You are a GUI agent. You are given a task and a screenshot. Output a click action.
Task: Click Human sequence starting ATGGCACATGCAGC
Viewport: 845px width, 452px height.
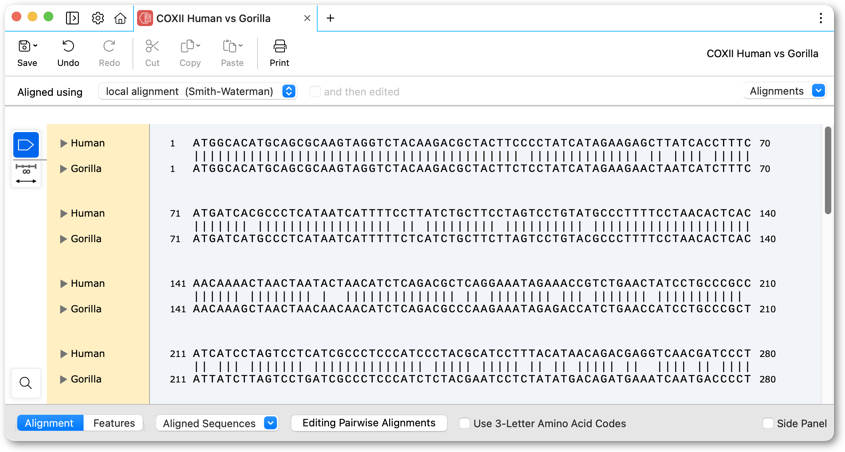(472, 143)
